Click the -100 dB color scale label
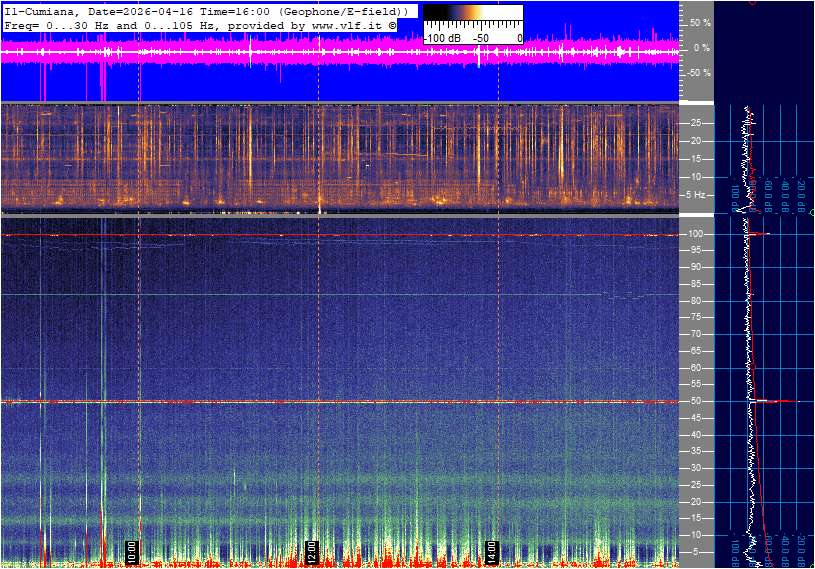The height and width of the screenshot is (569, 815). [442, 38]
